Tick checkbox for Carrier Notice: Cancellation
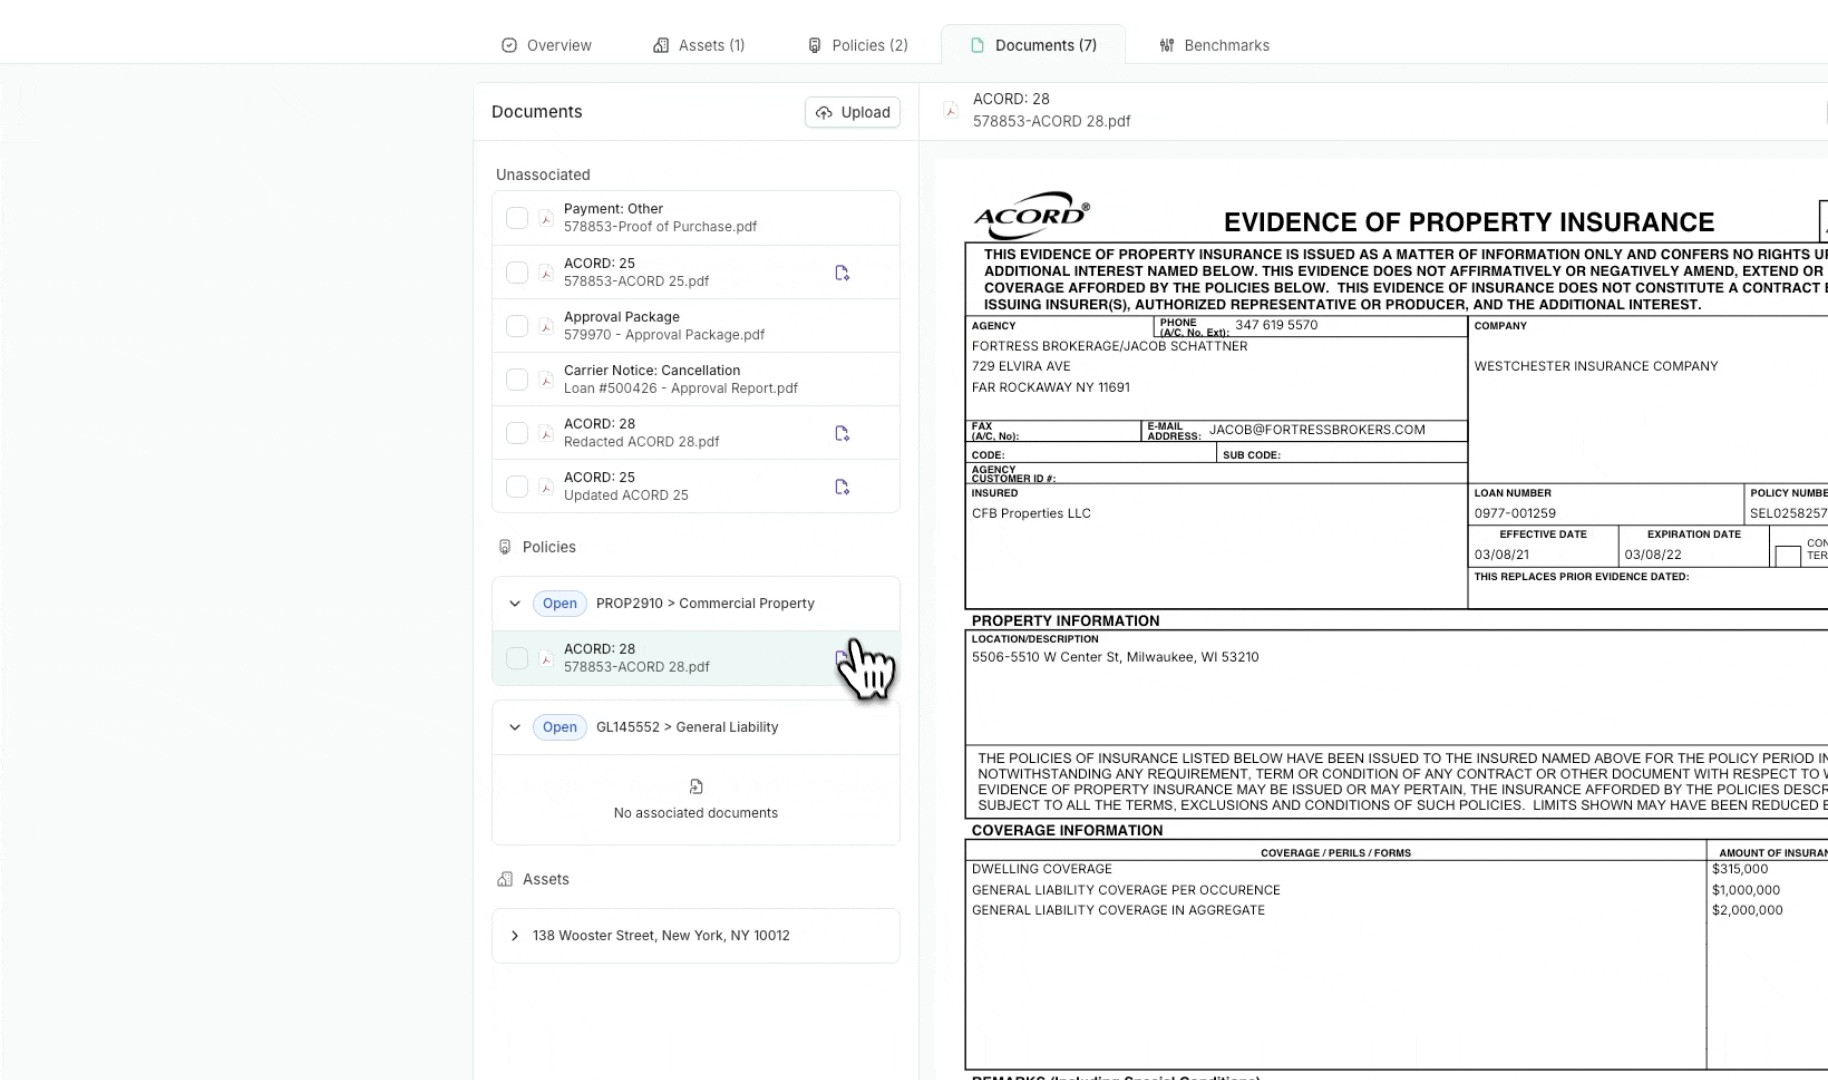1828x1080 pixels. pyautogui.click(x=517, y=380)
